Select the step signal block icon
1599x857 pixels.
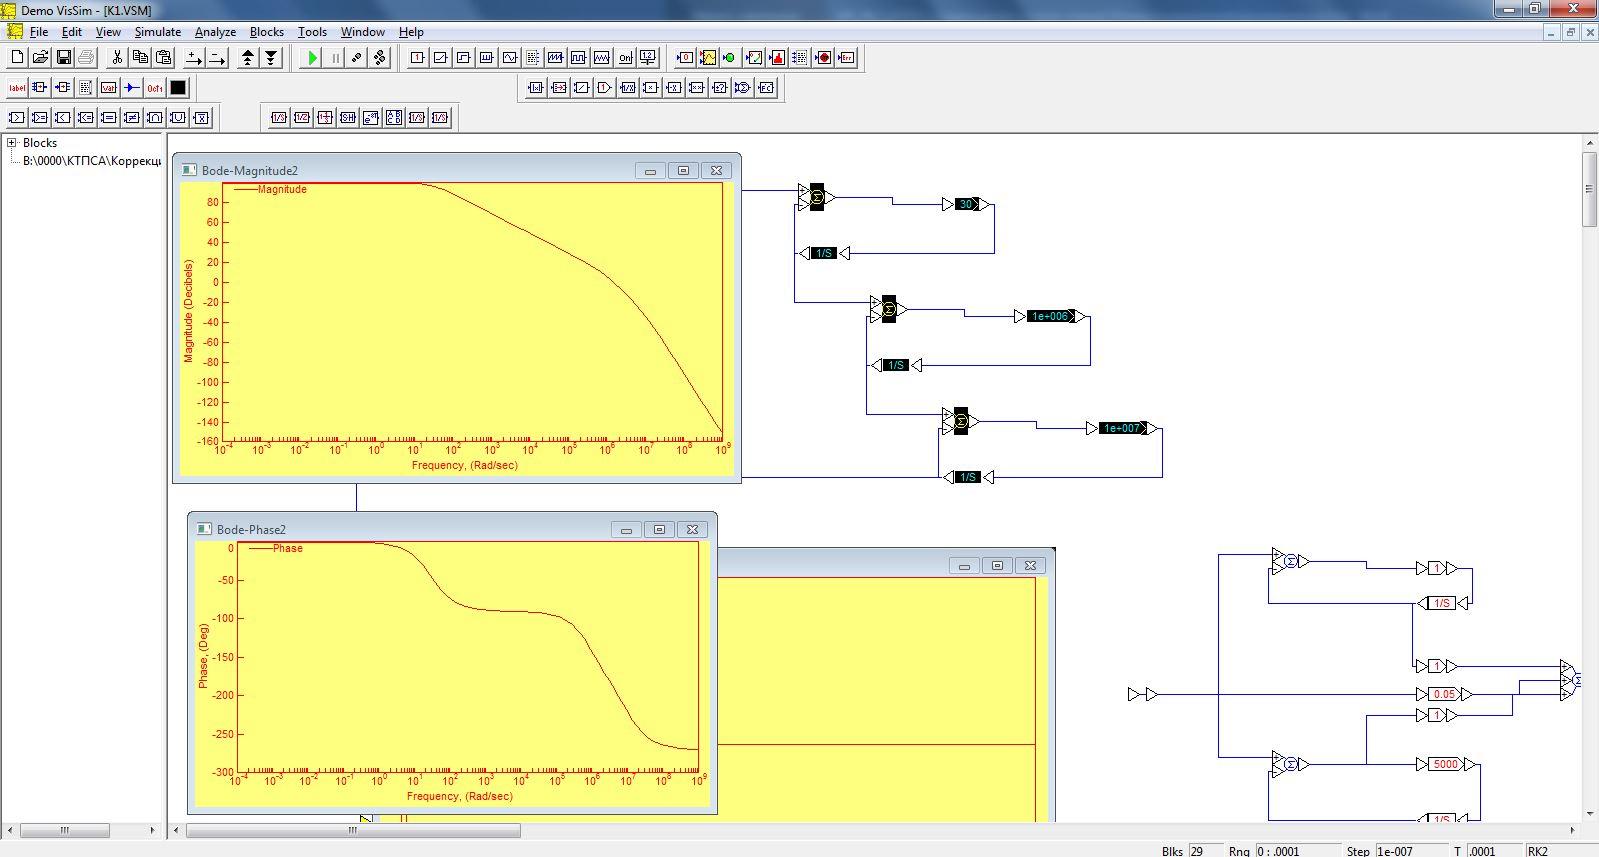(463, 58)
